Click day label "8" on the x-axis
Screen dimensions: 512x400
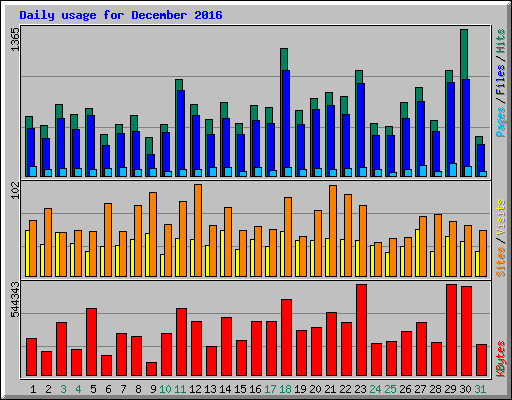(138, 389)
